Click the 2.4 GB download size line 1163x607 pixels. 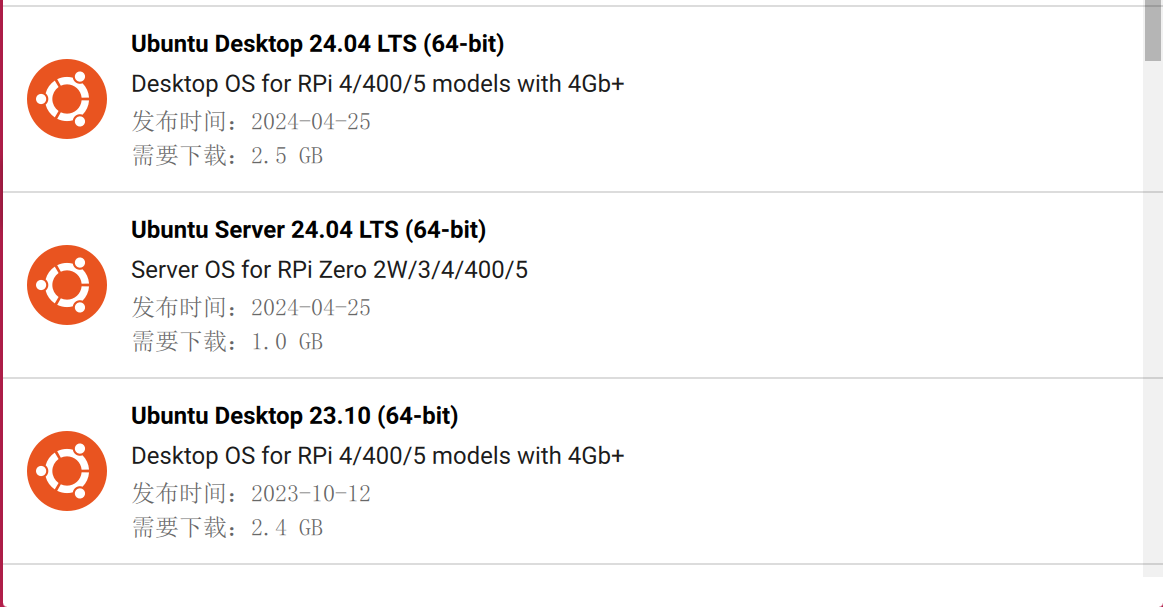[227, 528]
